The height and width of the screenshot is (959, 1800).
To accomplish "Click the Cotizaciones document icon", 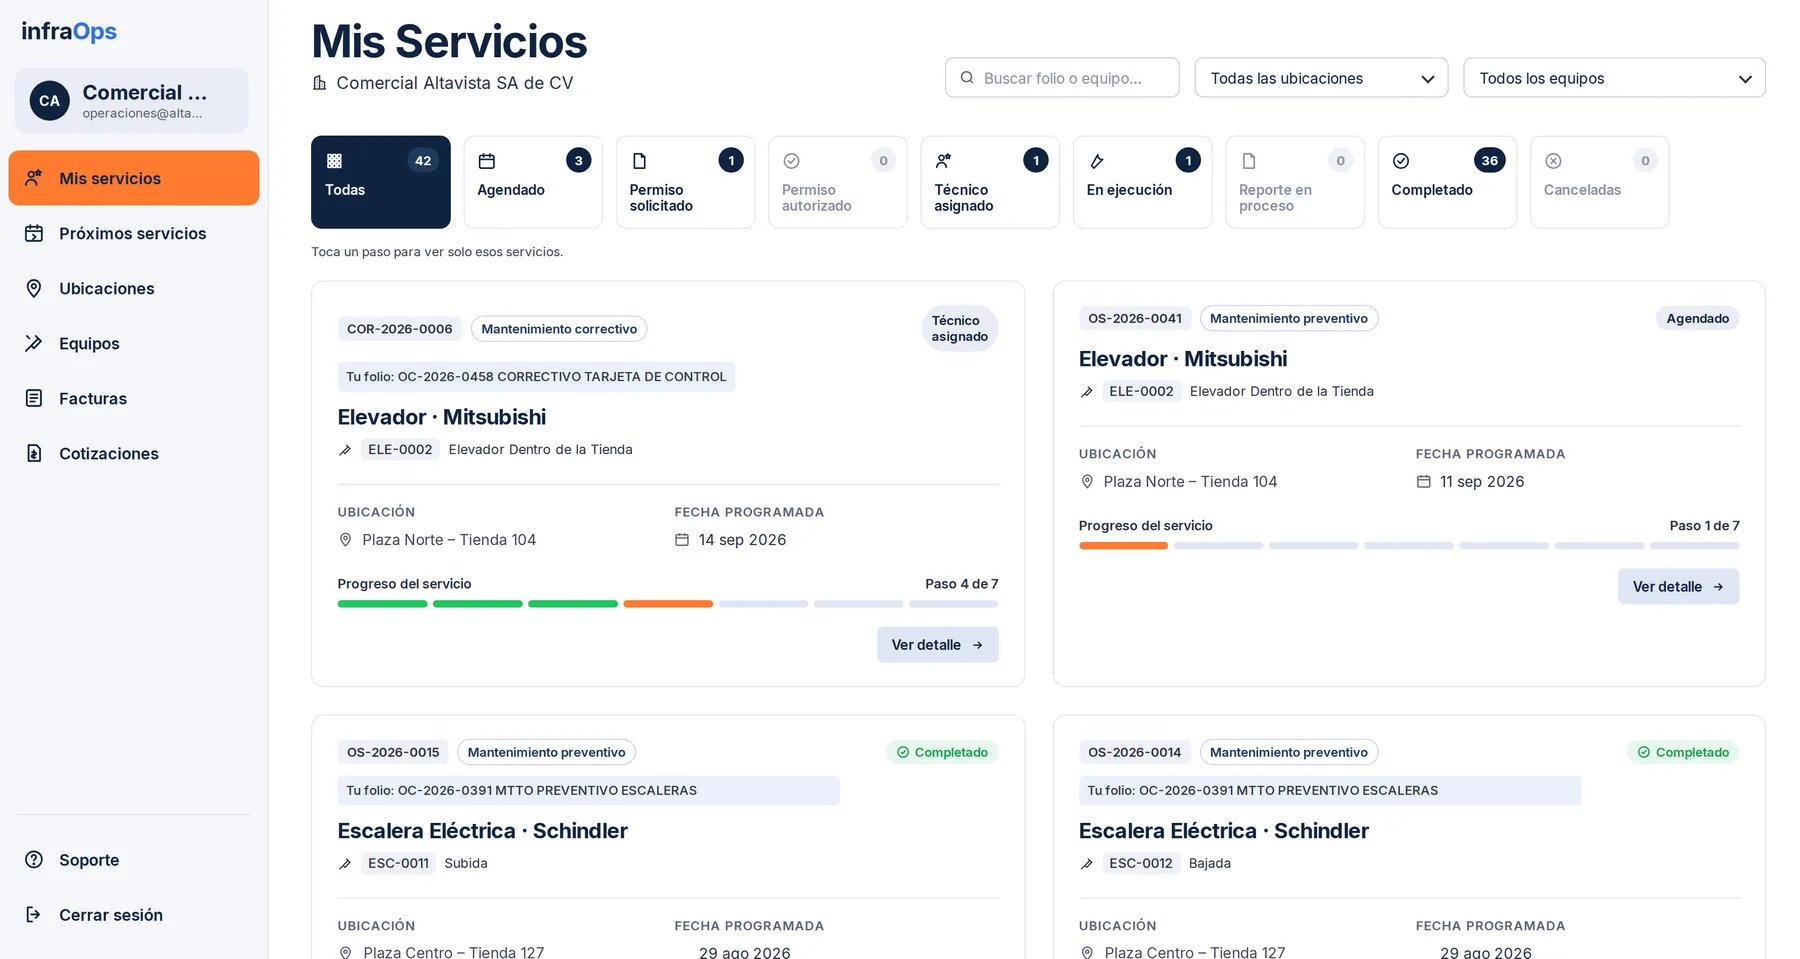I will (x=34, y=453).
